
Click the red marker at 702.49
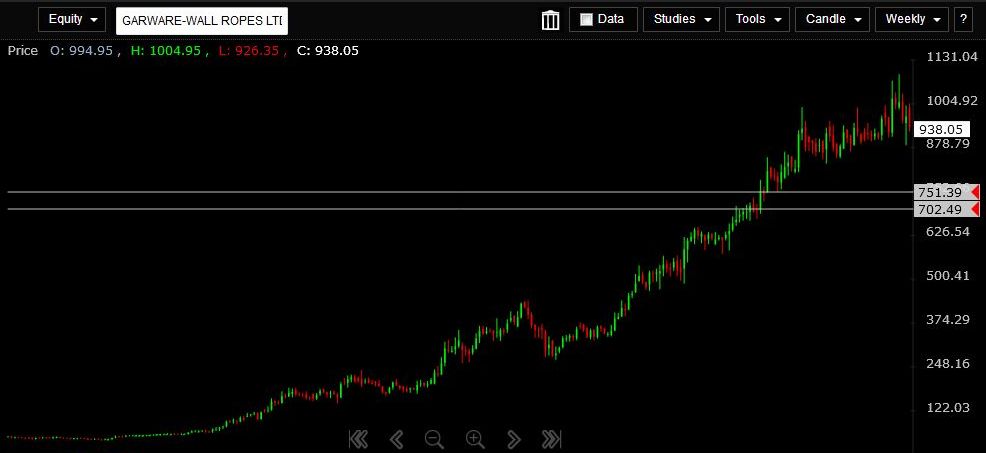coord(974,209)
